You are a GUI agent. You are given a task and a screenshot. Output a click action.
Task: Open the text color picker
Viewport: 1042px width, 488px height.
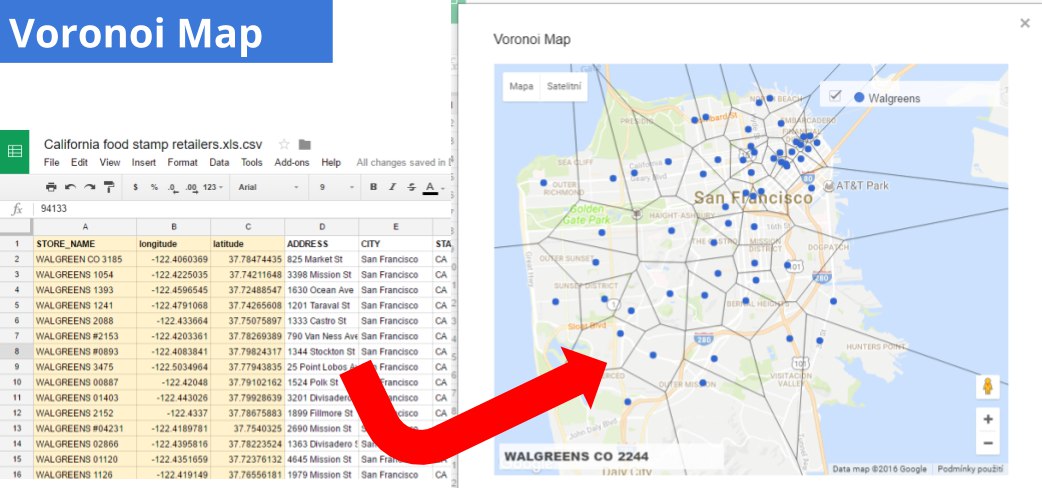coord(431,187)
